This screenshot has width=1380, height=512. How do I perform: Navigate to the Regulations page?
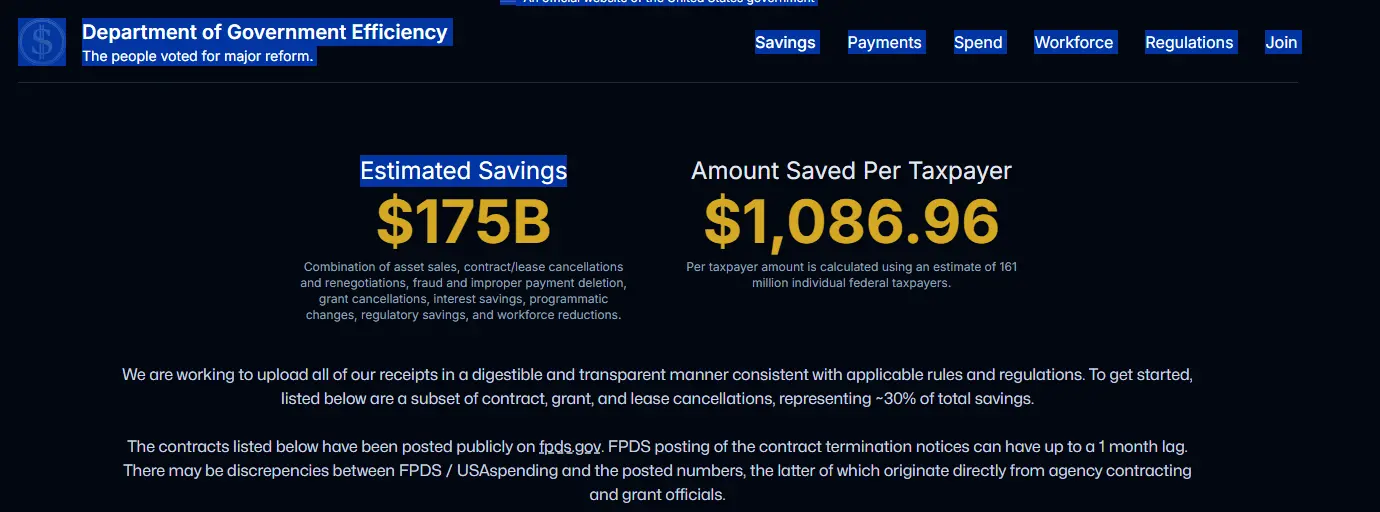tap(1189, 42)
